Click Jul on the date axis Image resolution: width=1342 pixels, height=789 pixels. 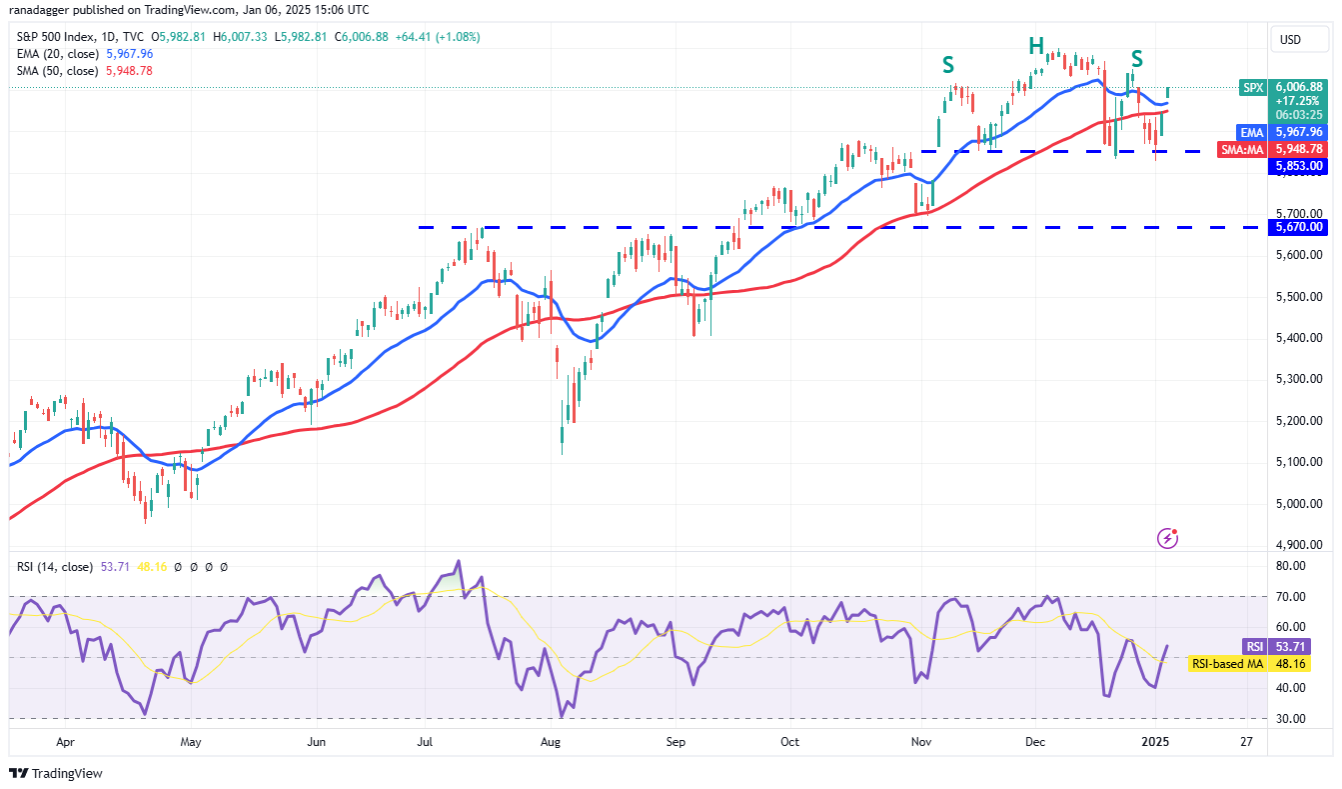coord(425,743)
